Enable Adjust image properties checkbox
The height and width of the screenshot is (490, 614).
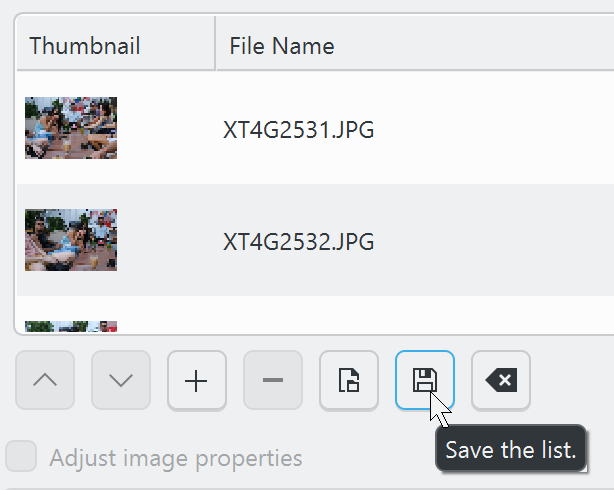pyautogui.click(x=21, y=456)
